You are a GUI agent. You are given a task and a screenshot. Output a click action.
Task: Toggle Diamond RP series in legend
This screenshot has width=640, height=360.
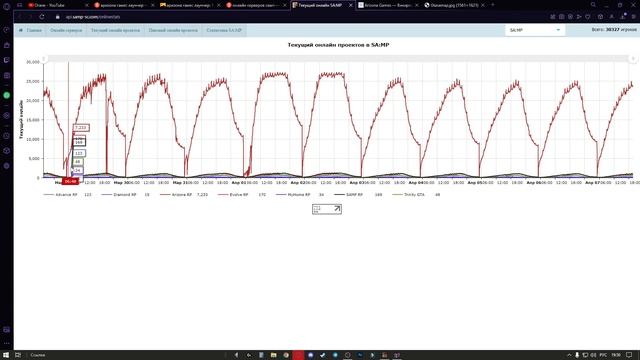(125, 195)
